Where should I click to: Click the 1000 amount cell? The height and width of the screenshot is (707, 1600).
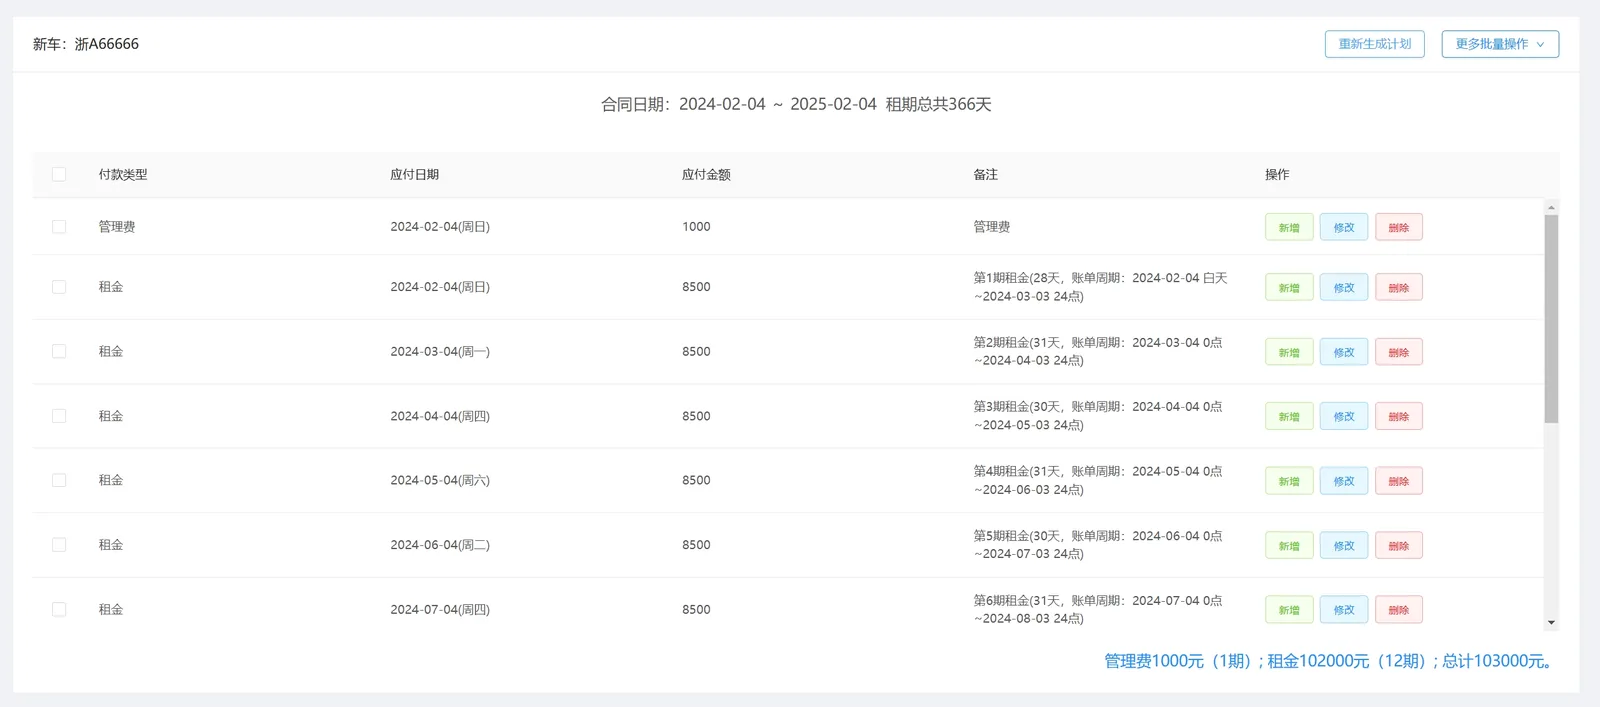[696, 227]
